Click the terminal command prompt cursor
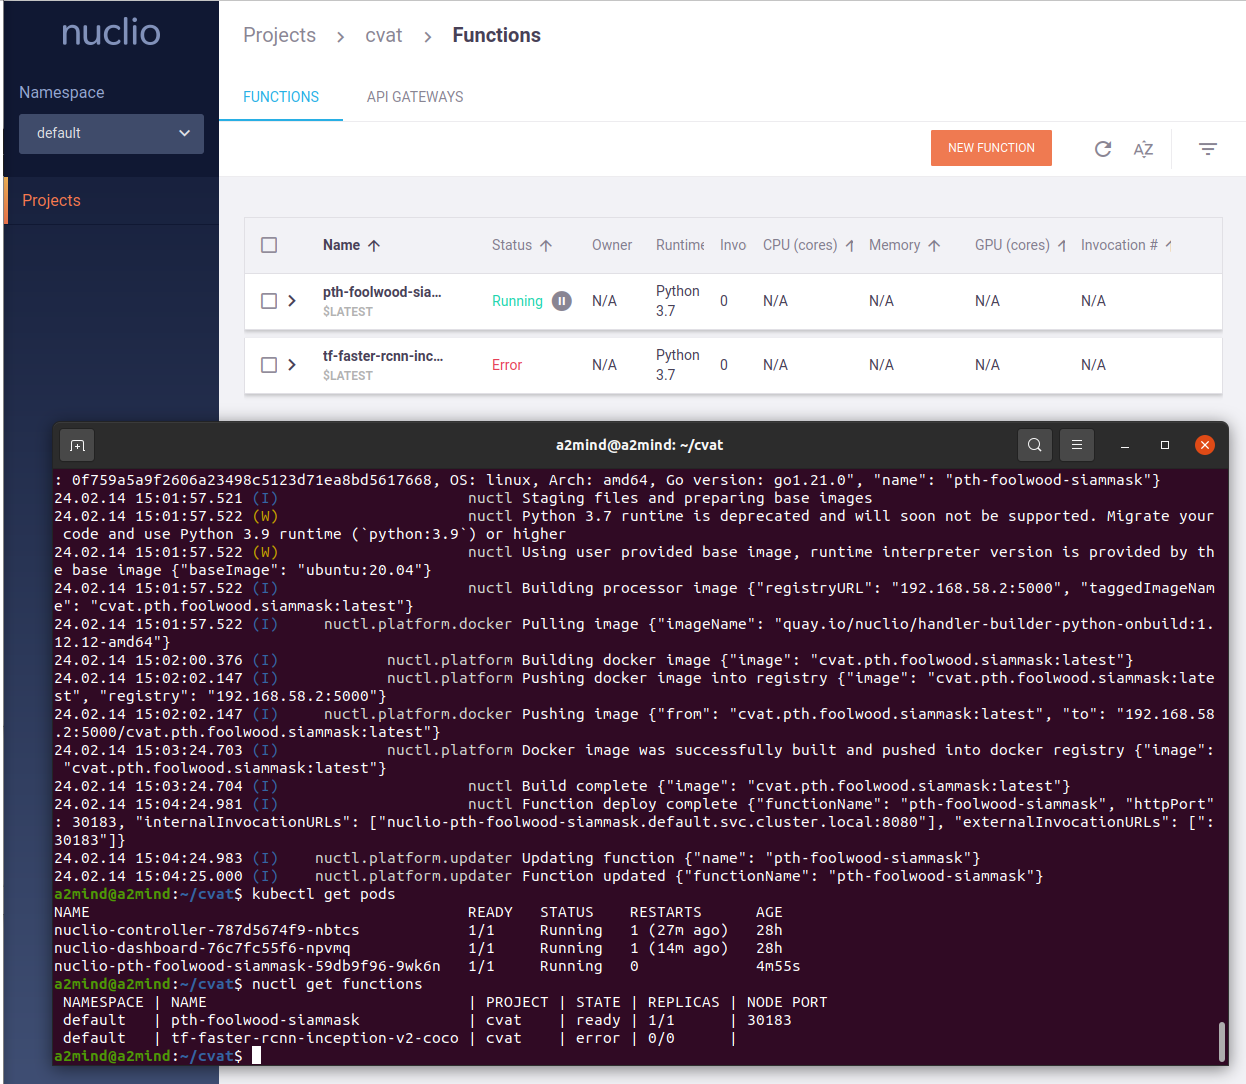The image size is (1246, 1084). (x=256, y=1055)
